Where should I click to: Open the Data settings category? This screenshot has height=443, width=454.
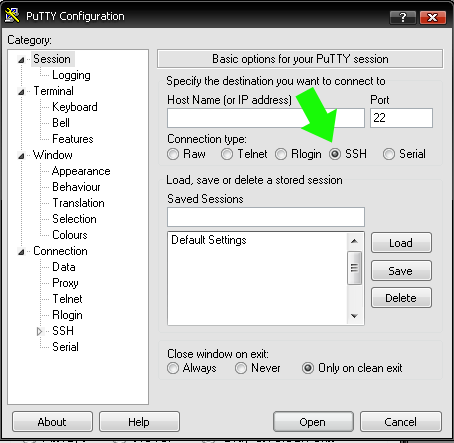(64, 267)
